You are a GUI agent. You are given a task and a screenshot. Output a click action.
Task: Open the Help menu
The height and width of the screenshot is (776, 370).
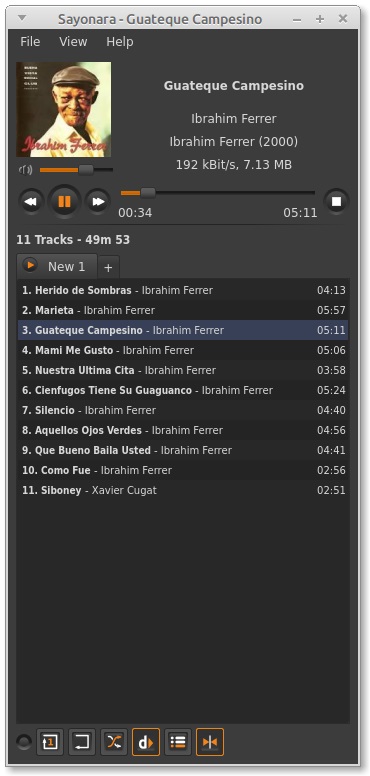pos(120,42)
